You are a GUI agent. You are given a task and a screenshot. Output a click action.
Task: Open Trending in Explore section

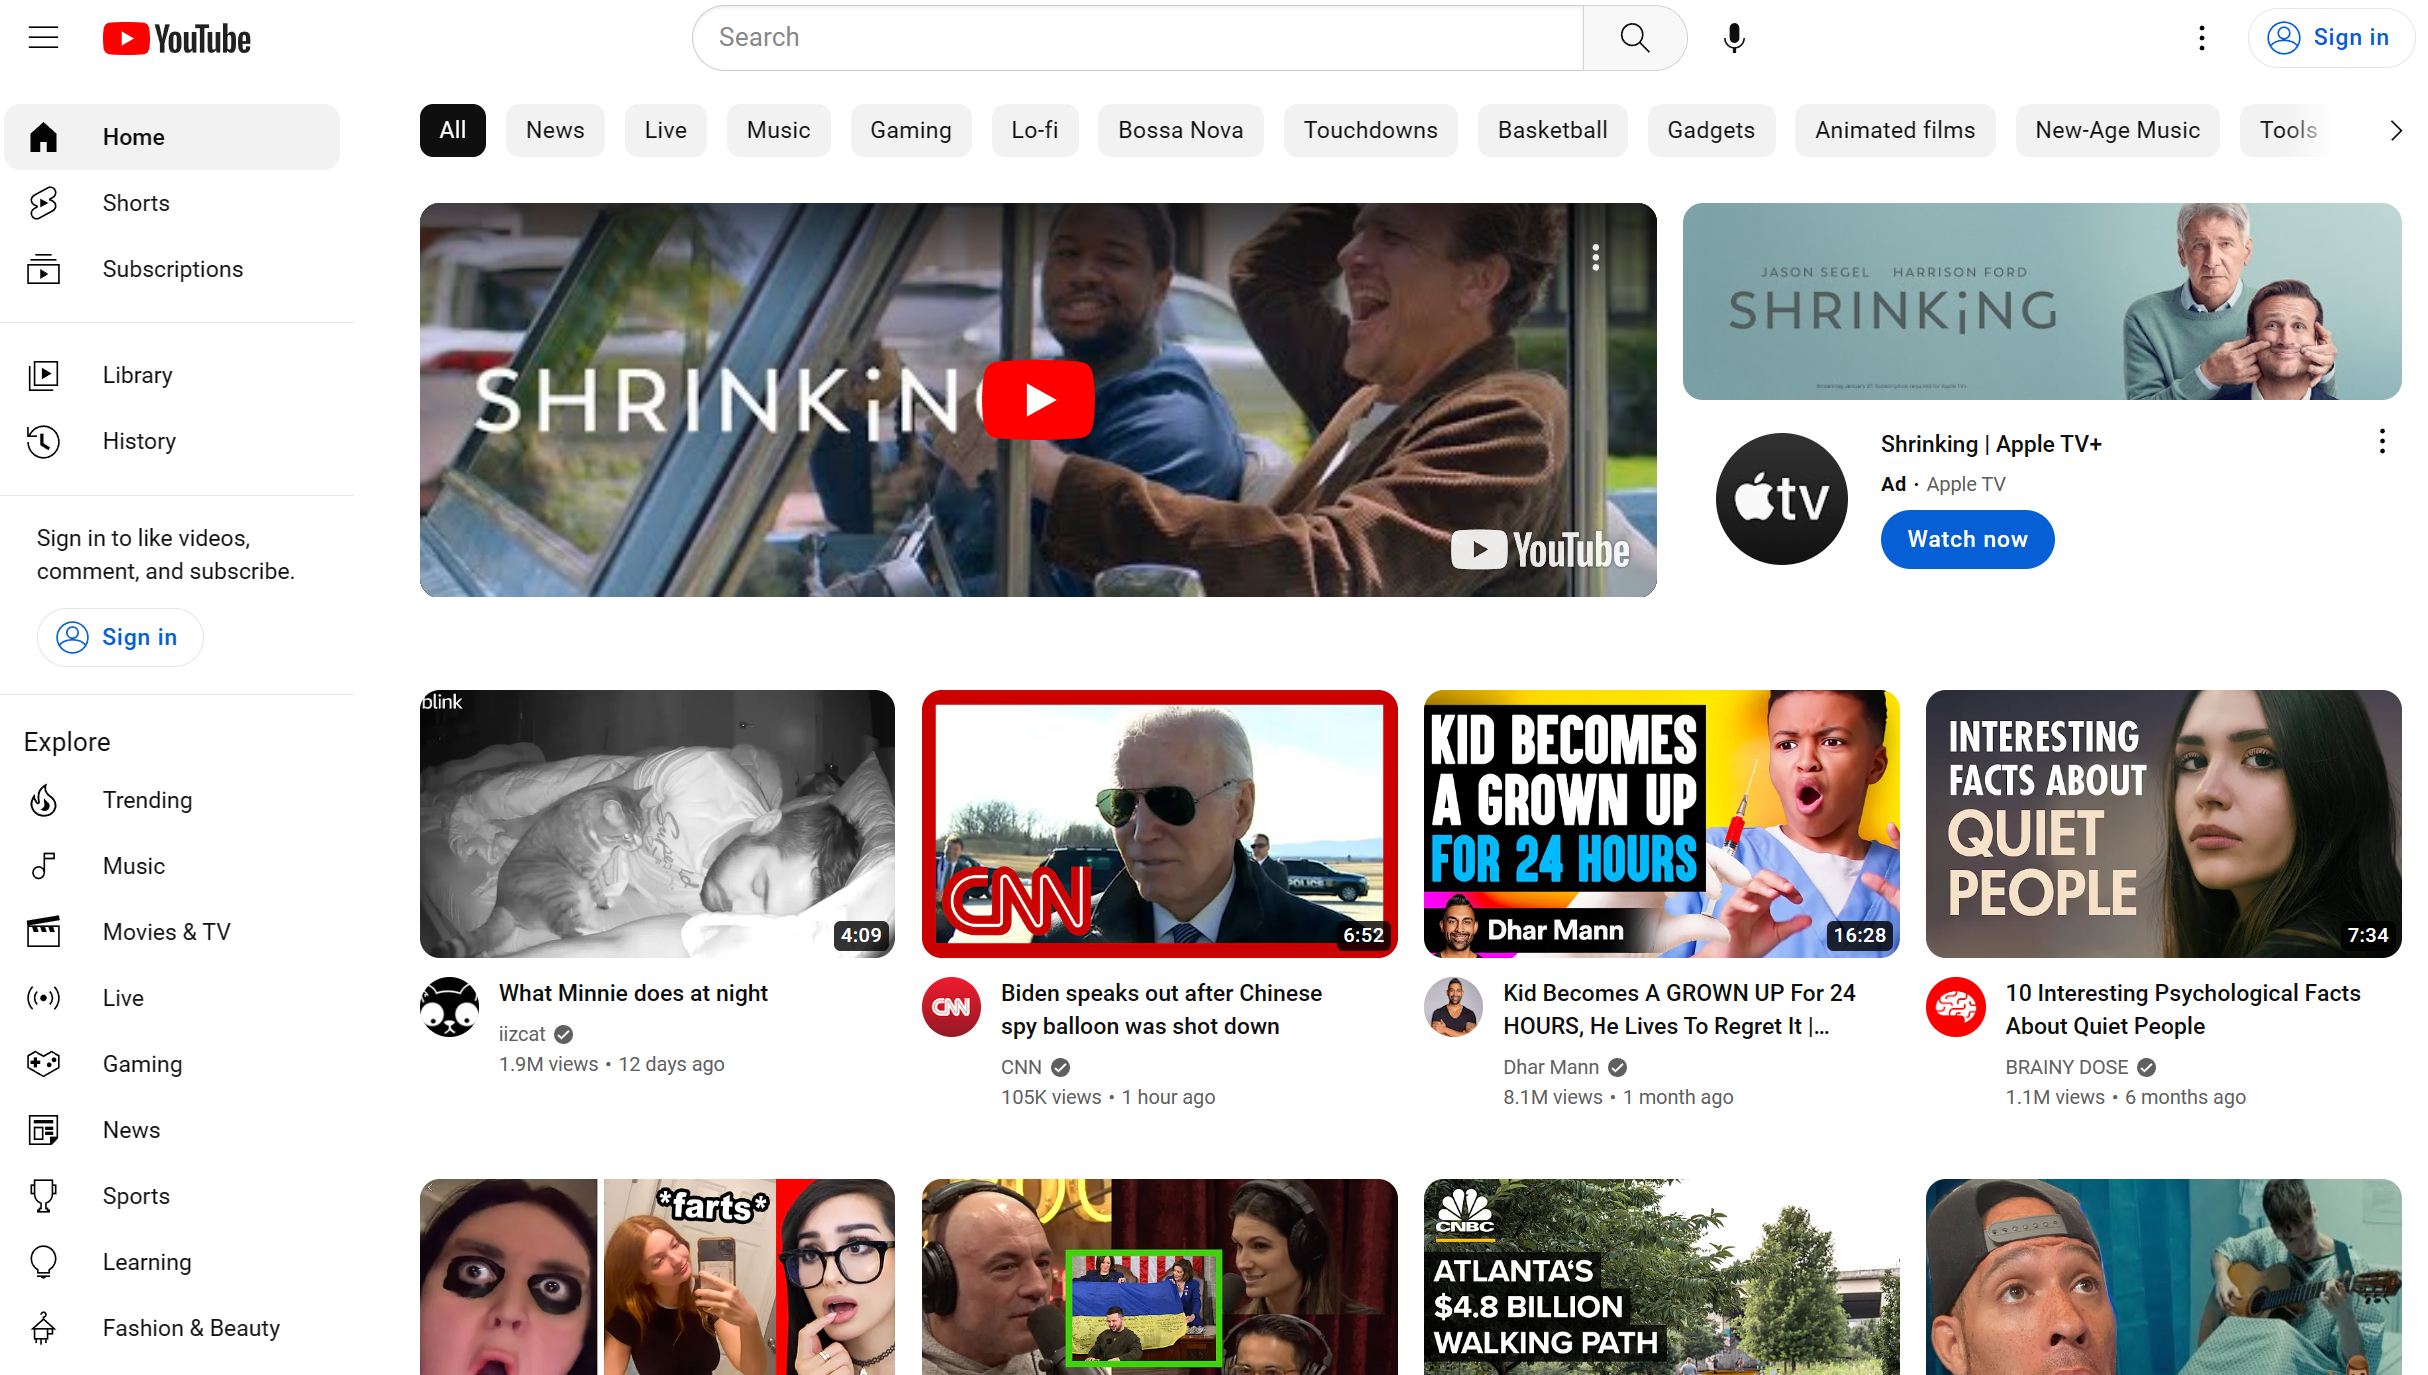click(147, 800)
